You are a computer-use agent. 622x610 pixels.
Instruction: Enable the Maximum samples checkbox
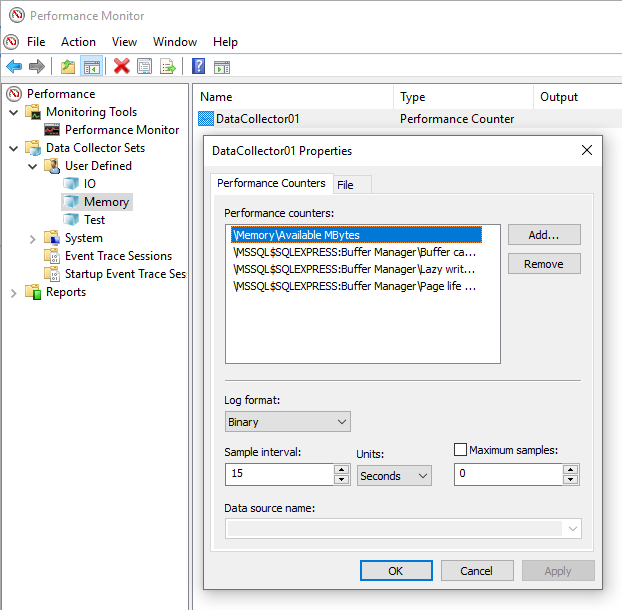[460, 450]
